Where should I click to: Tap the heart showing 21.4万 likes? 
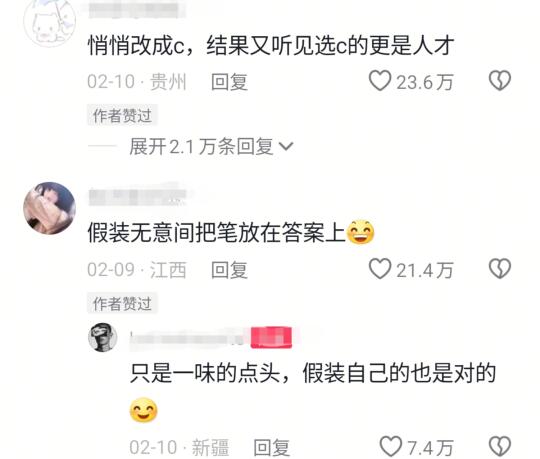click(x=380, y=269)
